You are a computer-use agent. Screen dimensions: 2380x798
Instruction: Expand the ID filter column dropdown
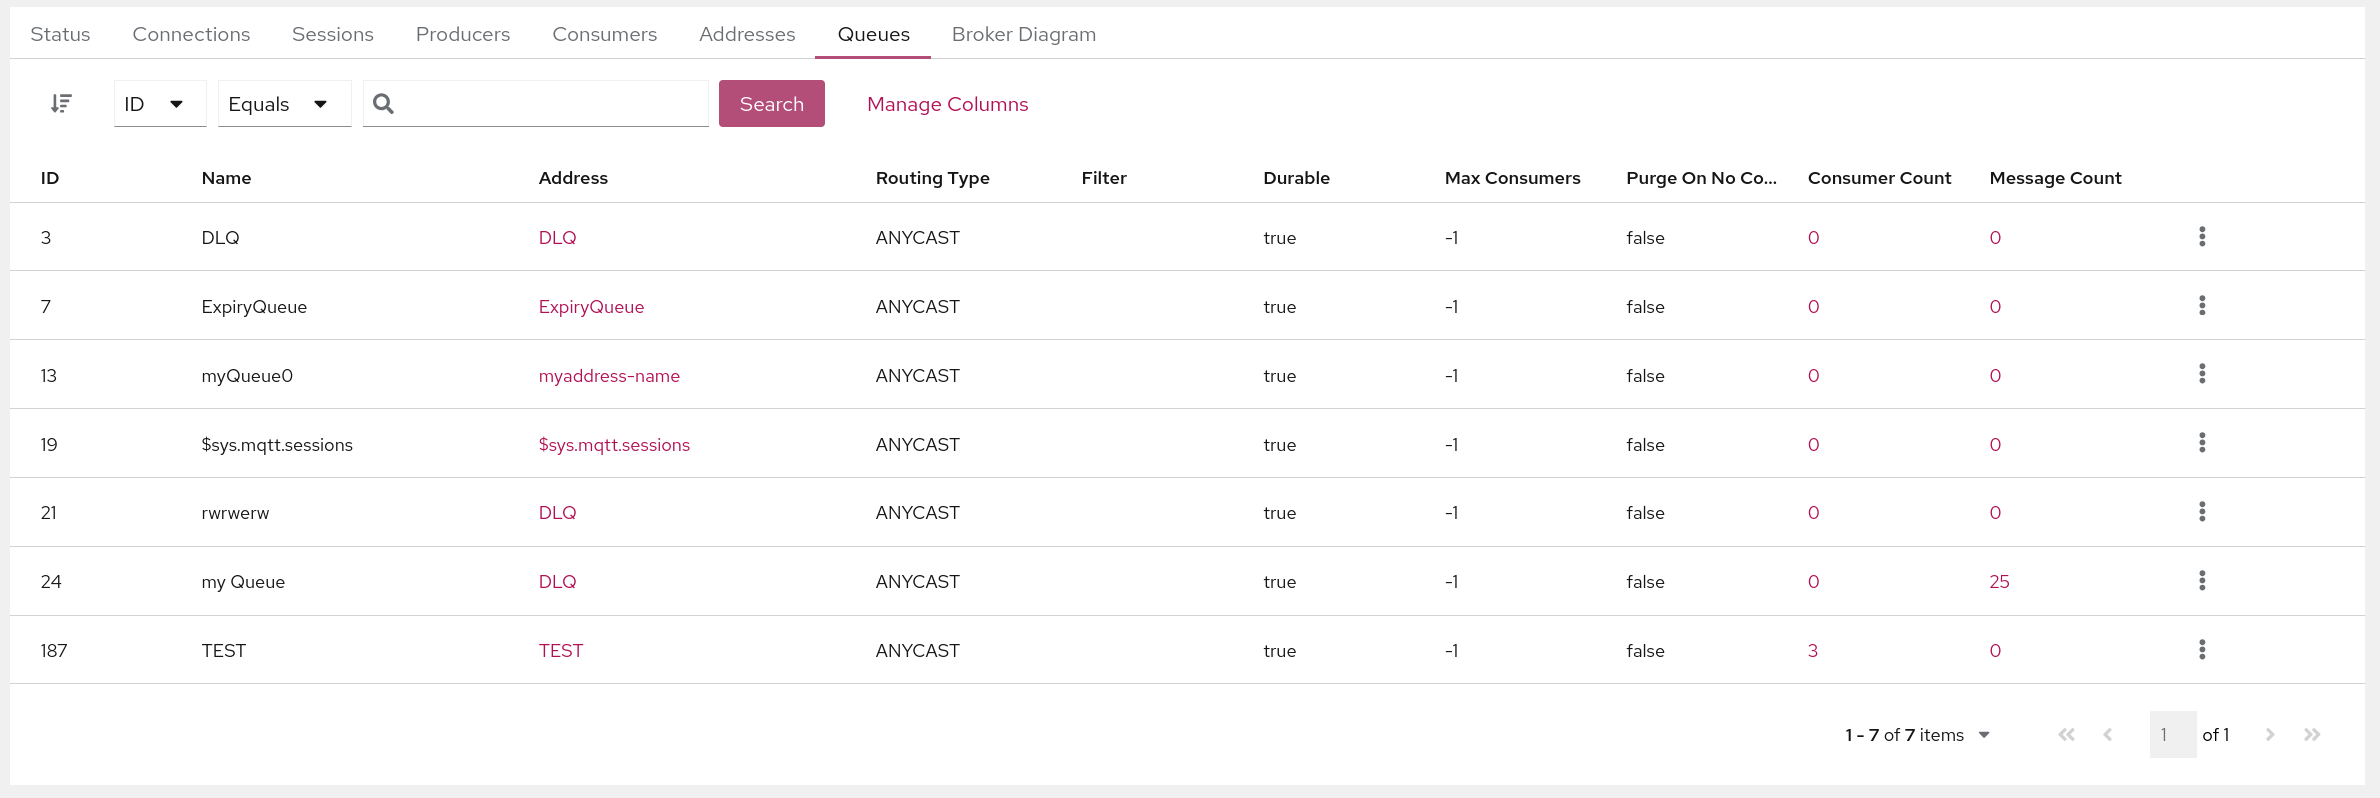(x=159, y=104)
